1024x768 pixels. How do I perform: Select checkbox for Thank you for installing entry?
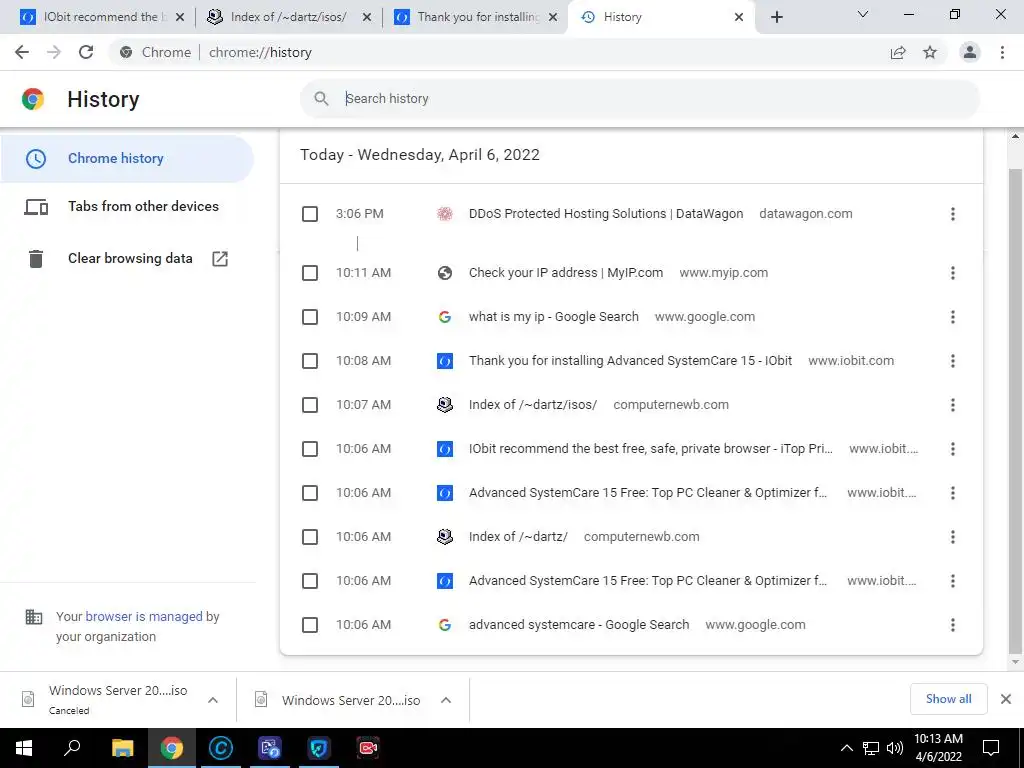pyautogui.click(x=310, y=361)
